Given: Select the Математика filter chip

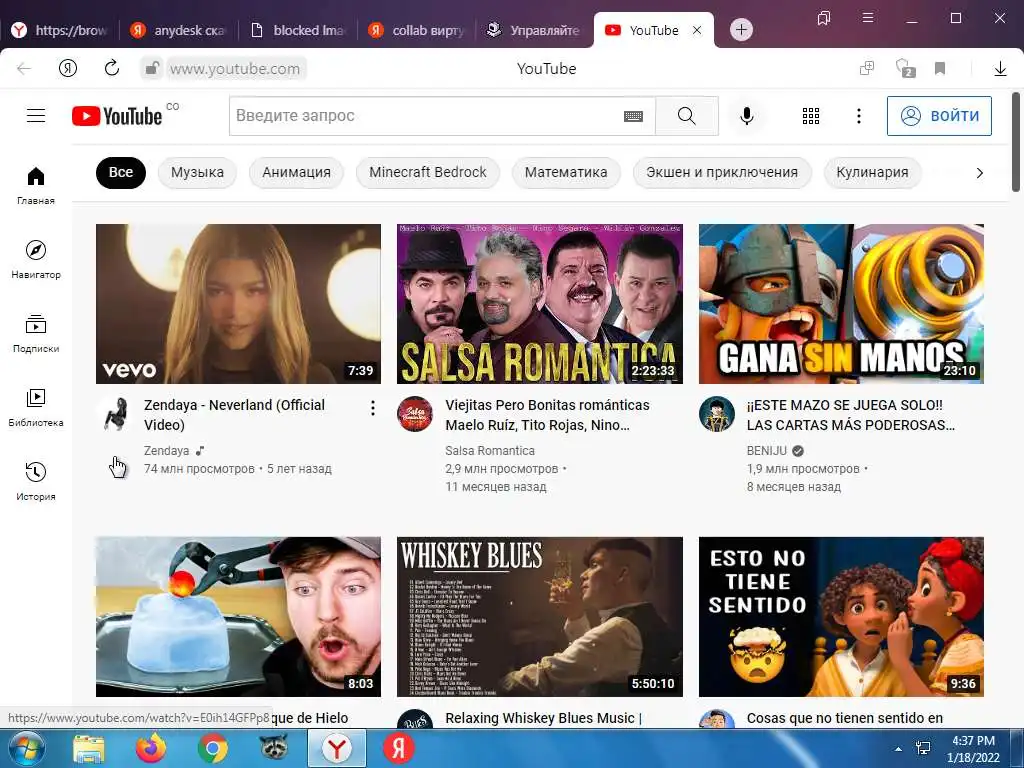Looking at the screenshot, I should coord(566,172).
